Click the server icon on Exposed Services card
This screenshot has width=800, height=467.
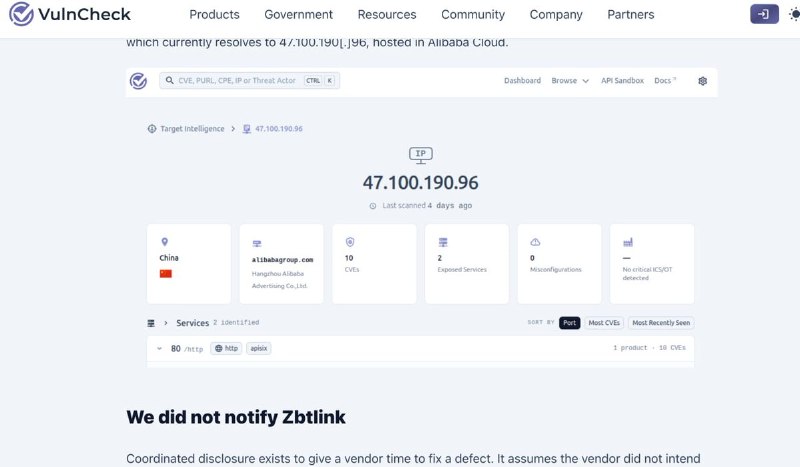(x=443, y=242)
